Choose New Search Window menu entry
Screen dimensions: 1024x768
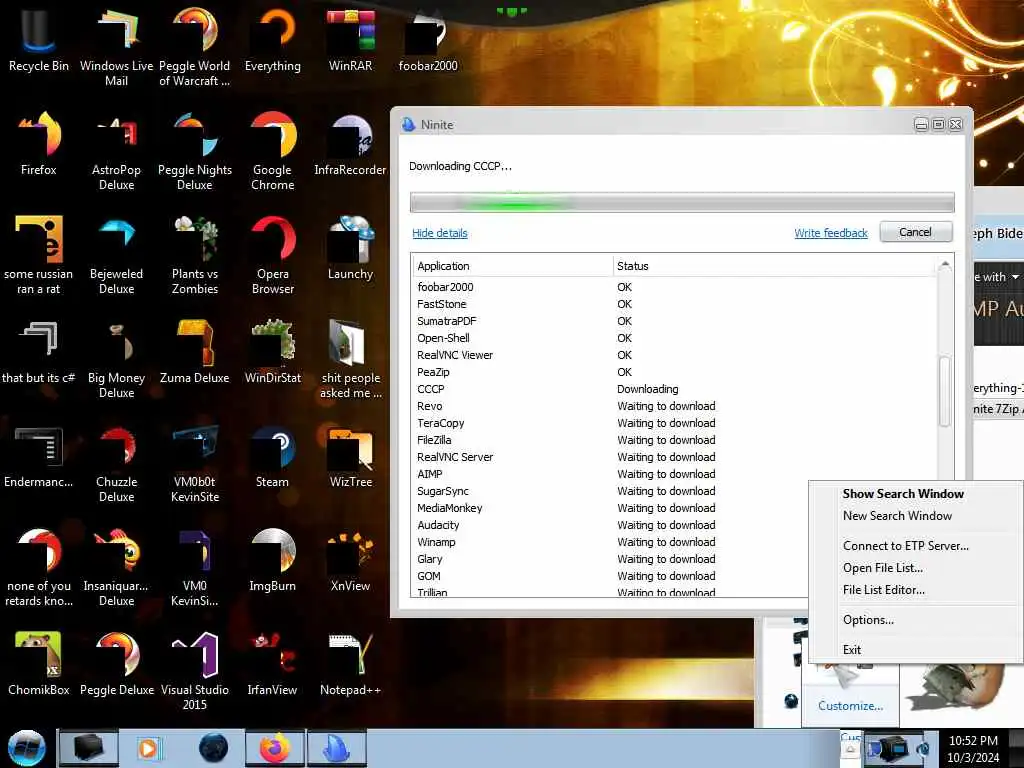(x=897, y=516)
